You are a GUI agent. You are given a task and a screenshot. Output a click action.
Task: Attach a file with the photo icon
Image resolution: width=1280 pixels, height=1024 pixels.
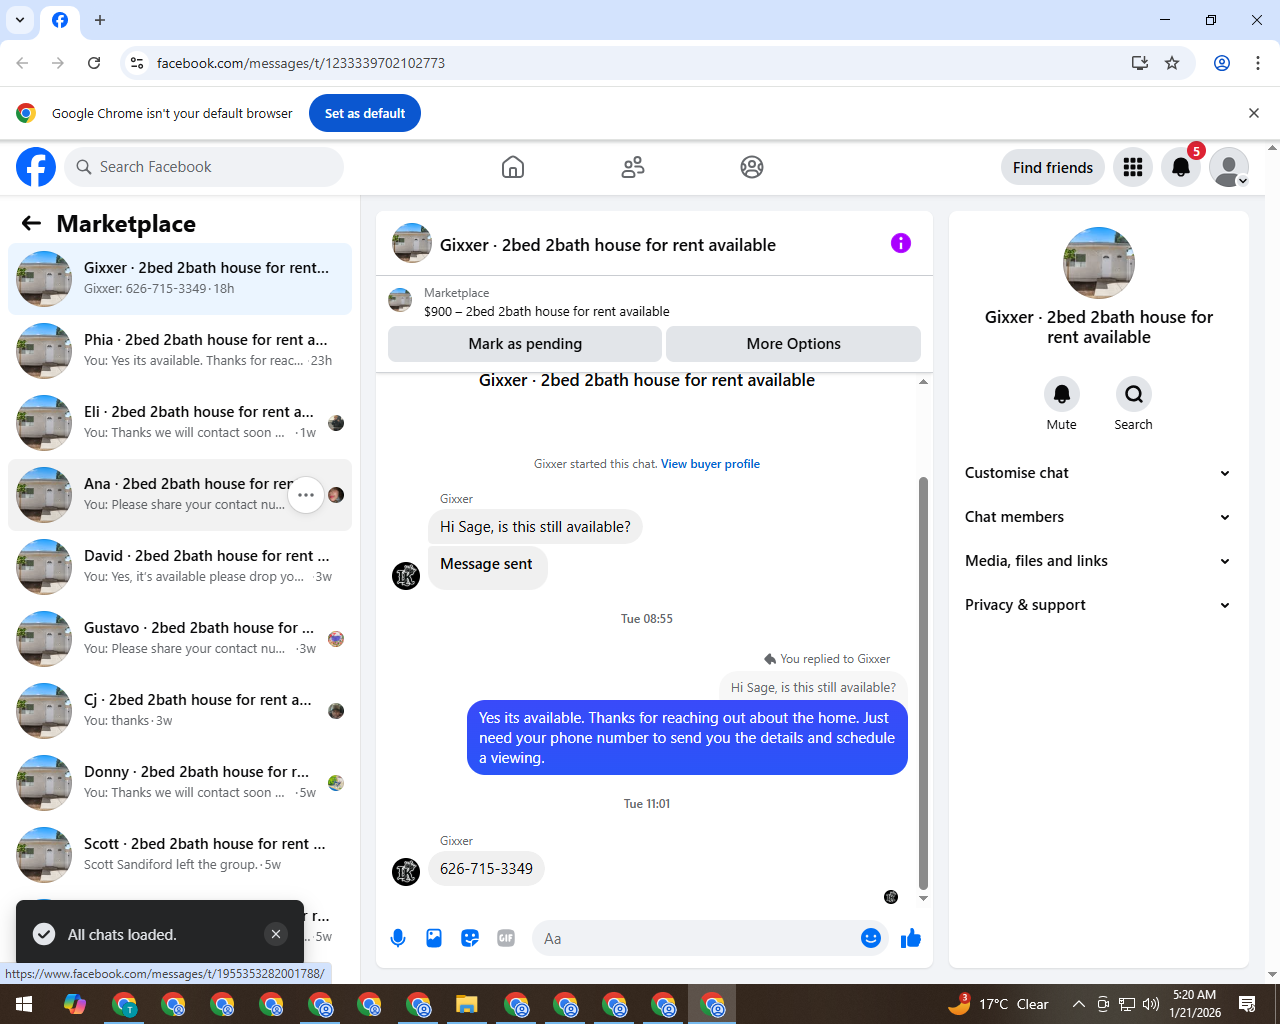[x=434, y=938]
